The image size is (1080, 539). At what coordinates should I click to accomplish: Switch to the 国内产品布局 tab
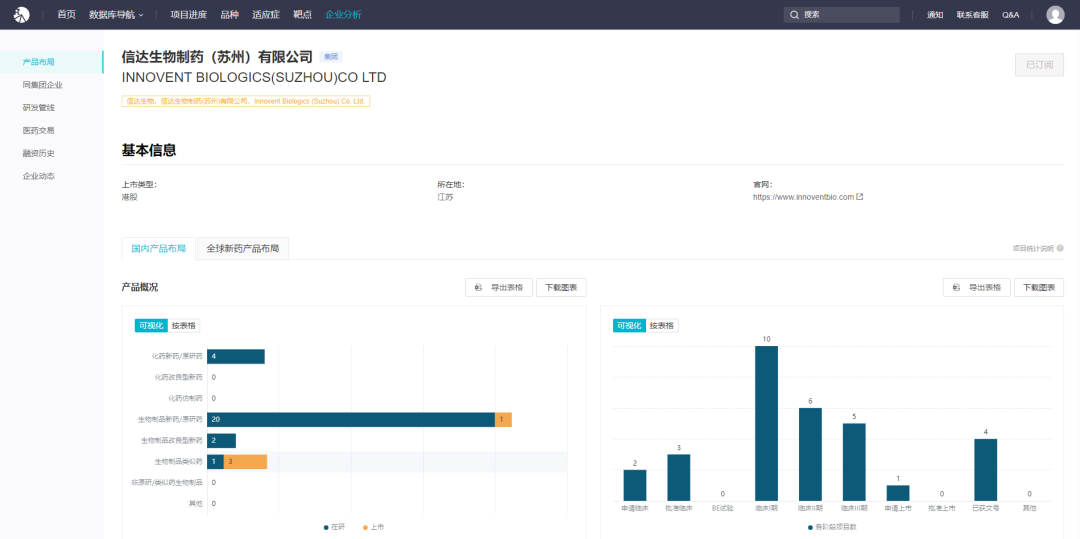tap(158, 249)
